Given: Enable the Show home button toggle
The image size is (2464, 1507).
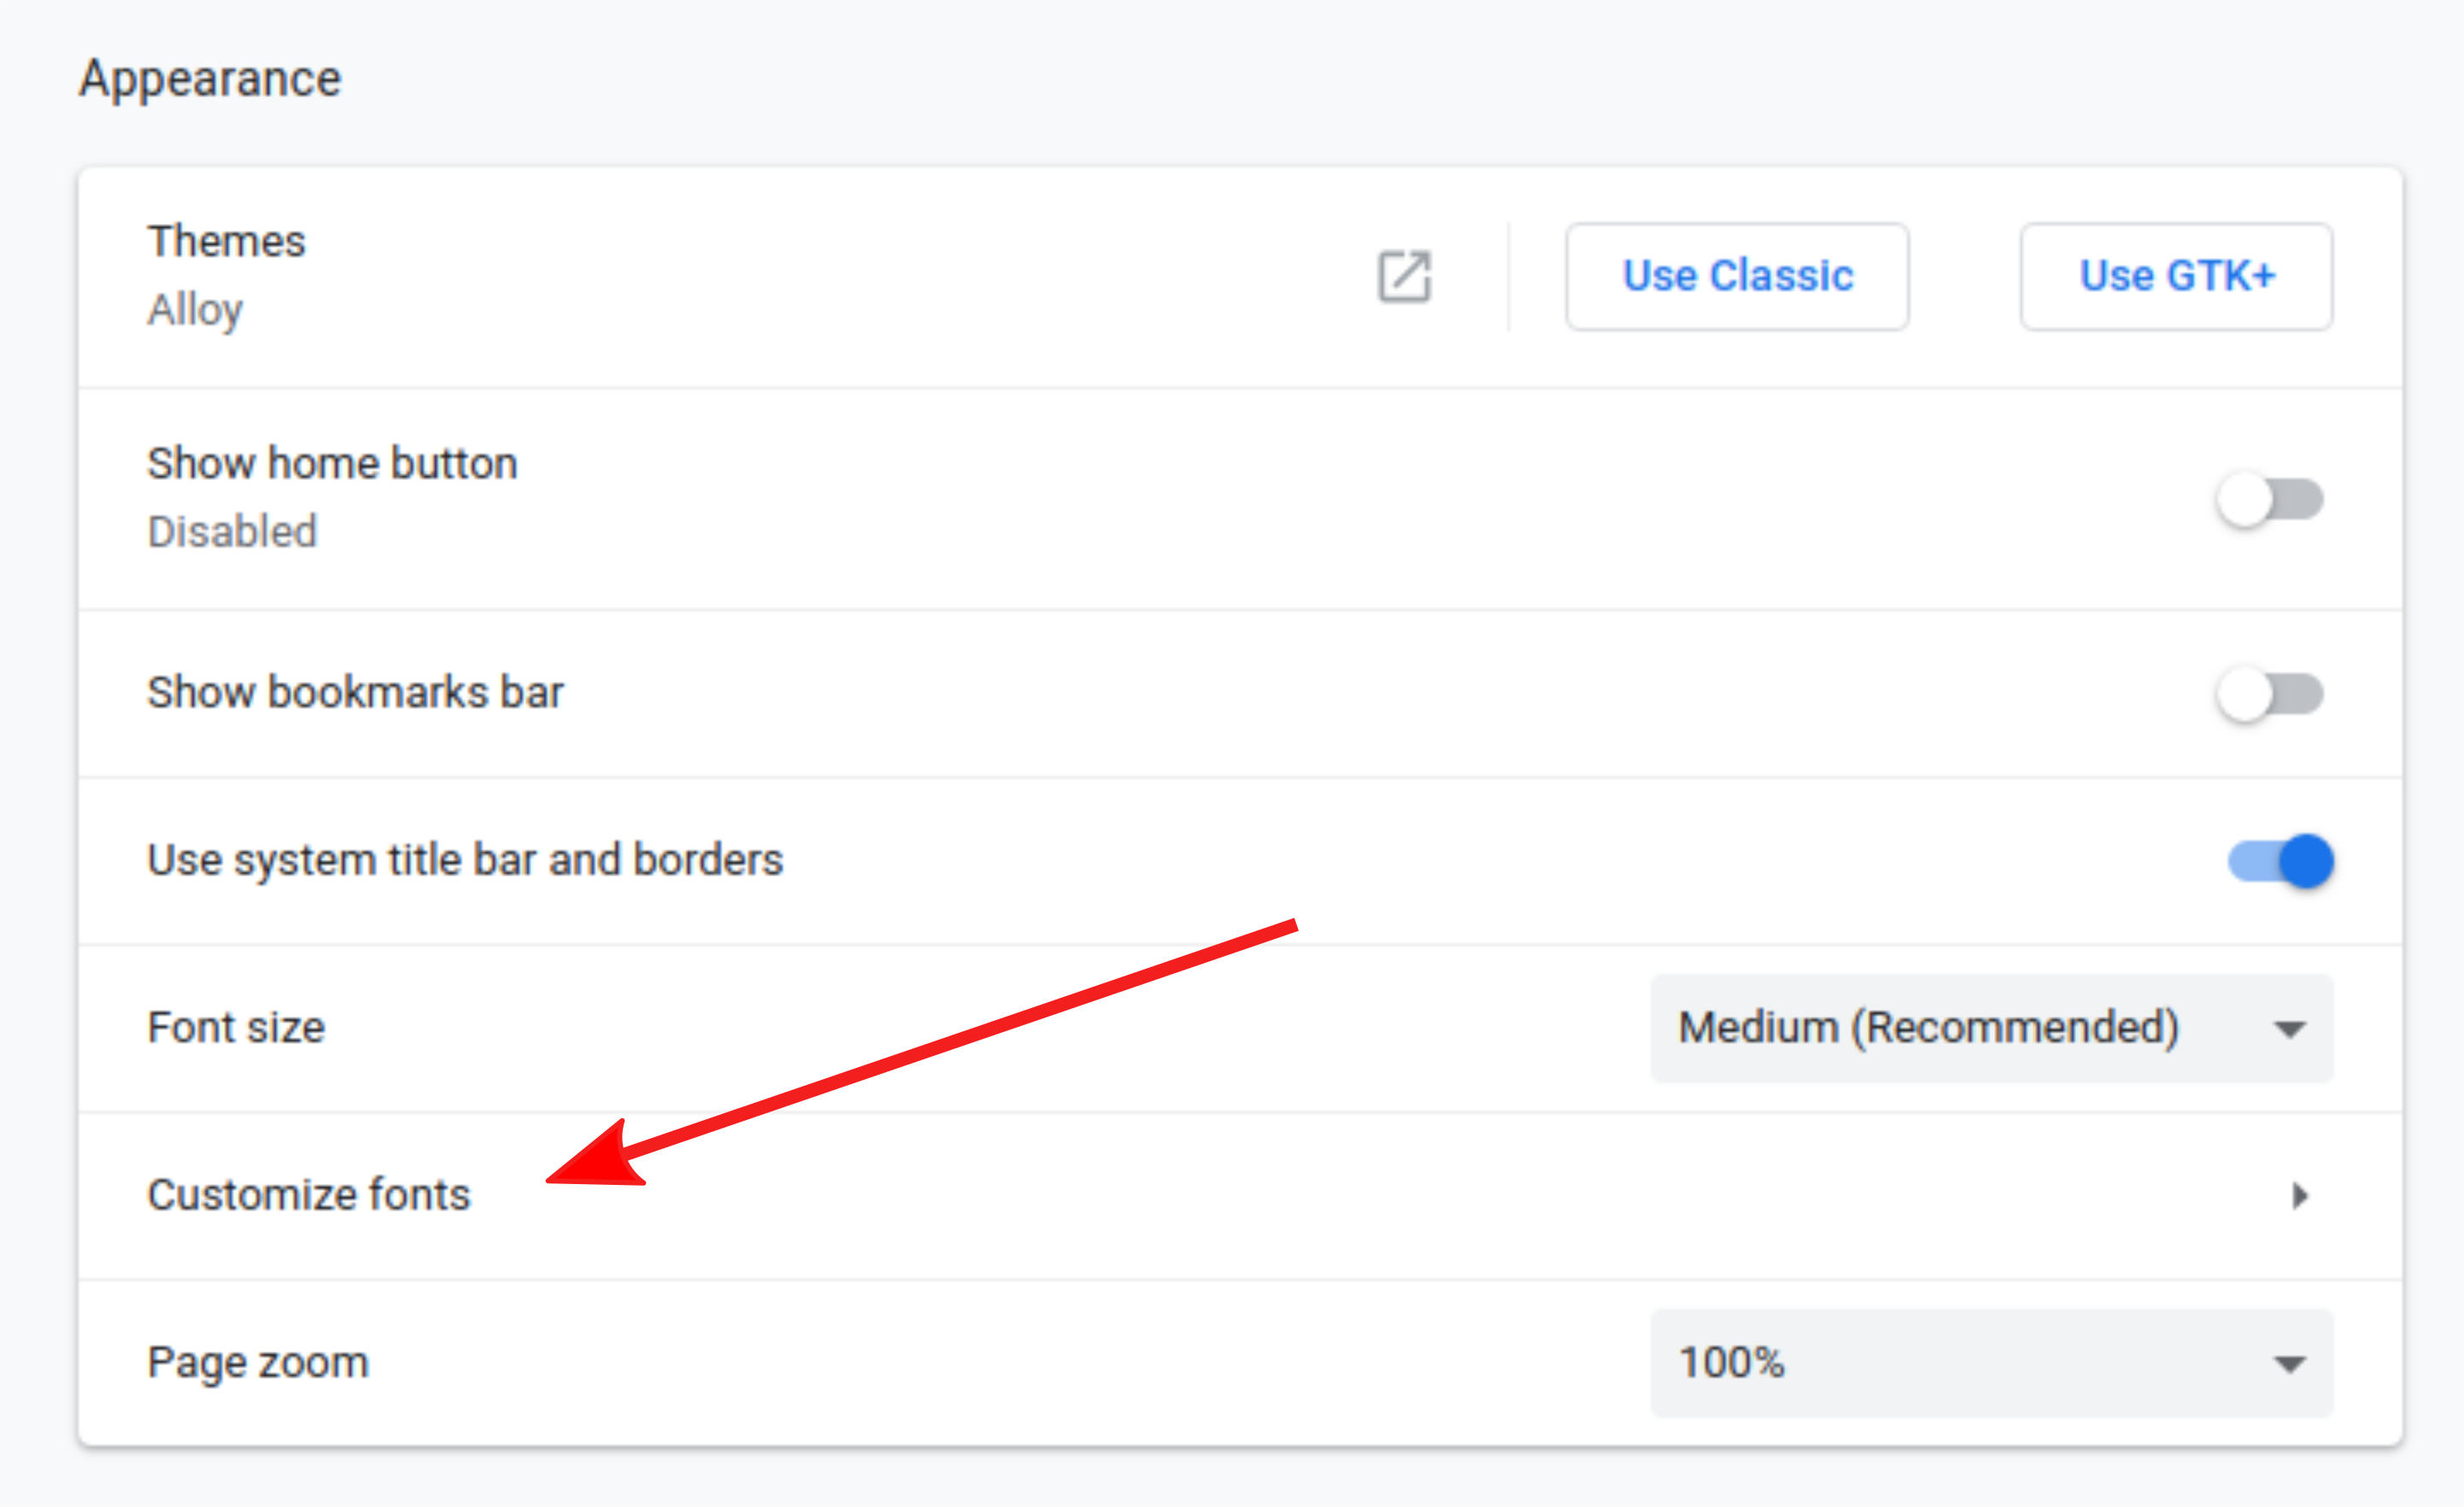Looking at the screenshot, I should coord(2269,499).
